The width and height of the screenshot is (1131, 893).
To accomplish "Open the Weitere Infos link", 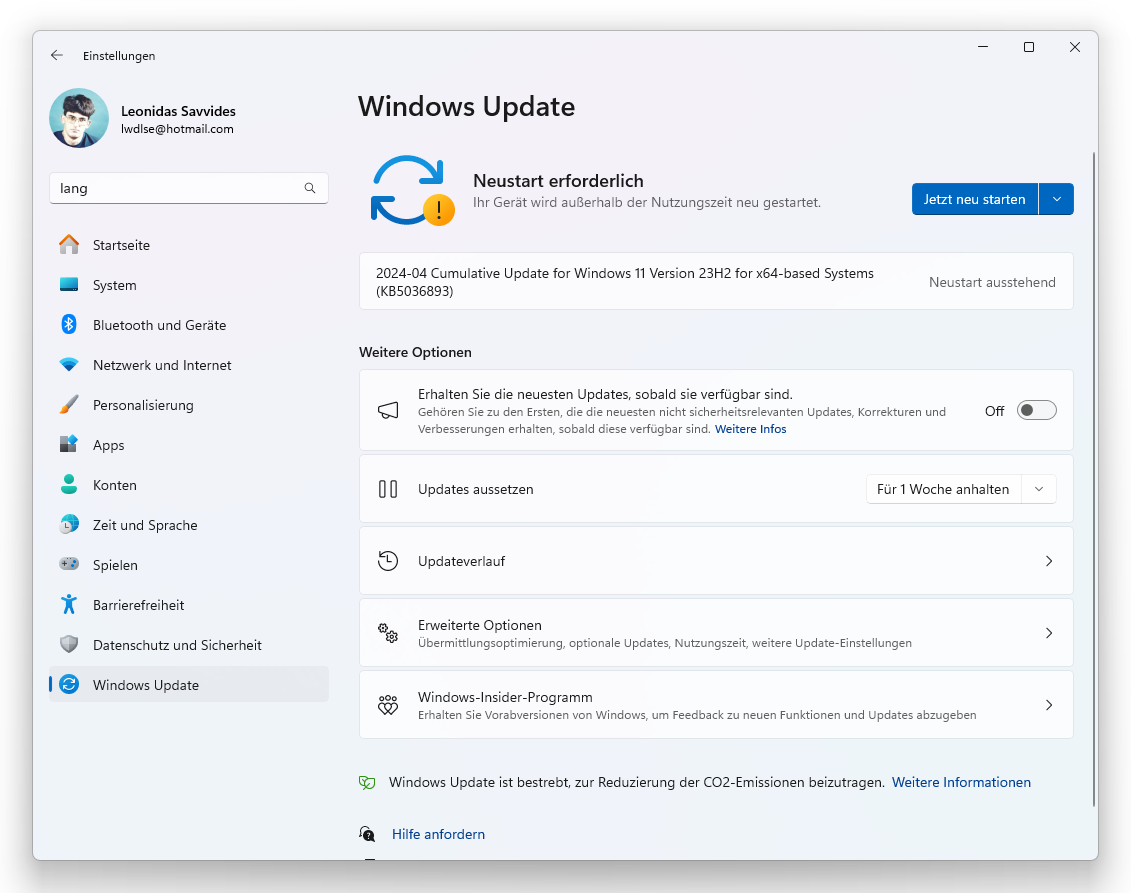I will point(750,429).
